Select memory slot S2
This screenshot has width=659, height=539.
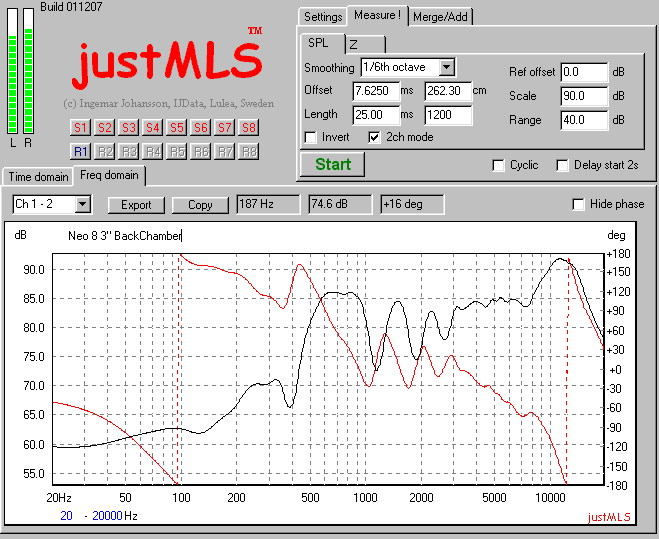point(104,127)
